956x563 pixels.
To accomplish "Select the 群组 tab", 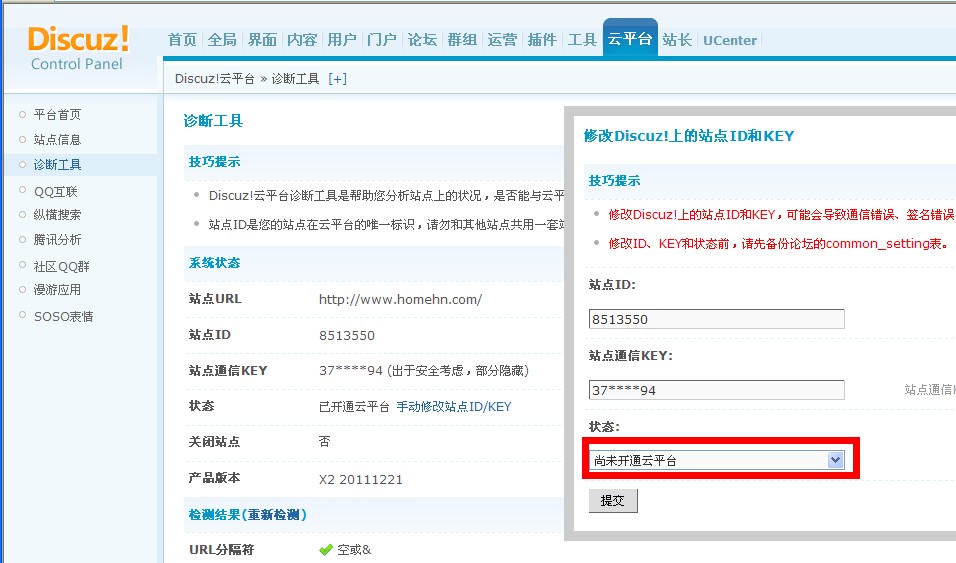I will 462,40.
